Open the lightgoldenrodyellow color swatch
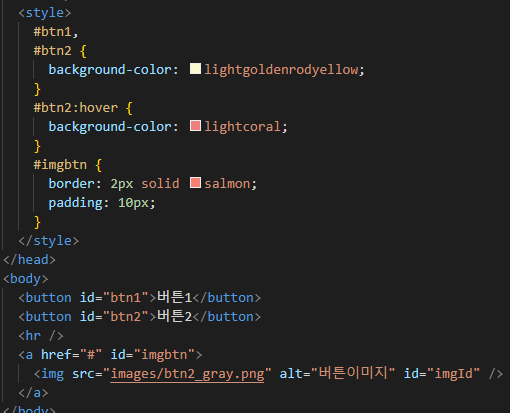Image resolution: width=510 pixels, height=413 pixels. point(195,69)
